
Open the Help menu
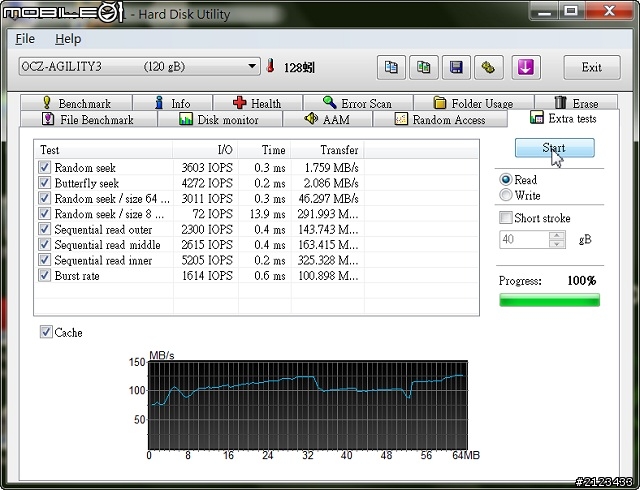pos(68,39)
